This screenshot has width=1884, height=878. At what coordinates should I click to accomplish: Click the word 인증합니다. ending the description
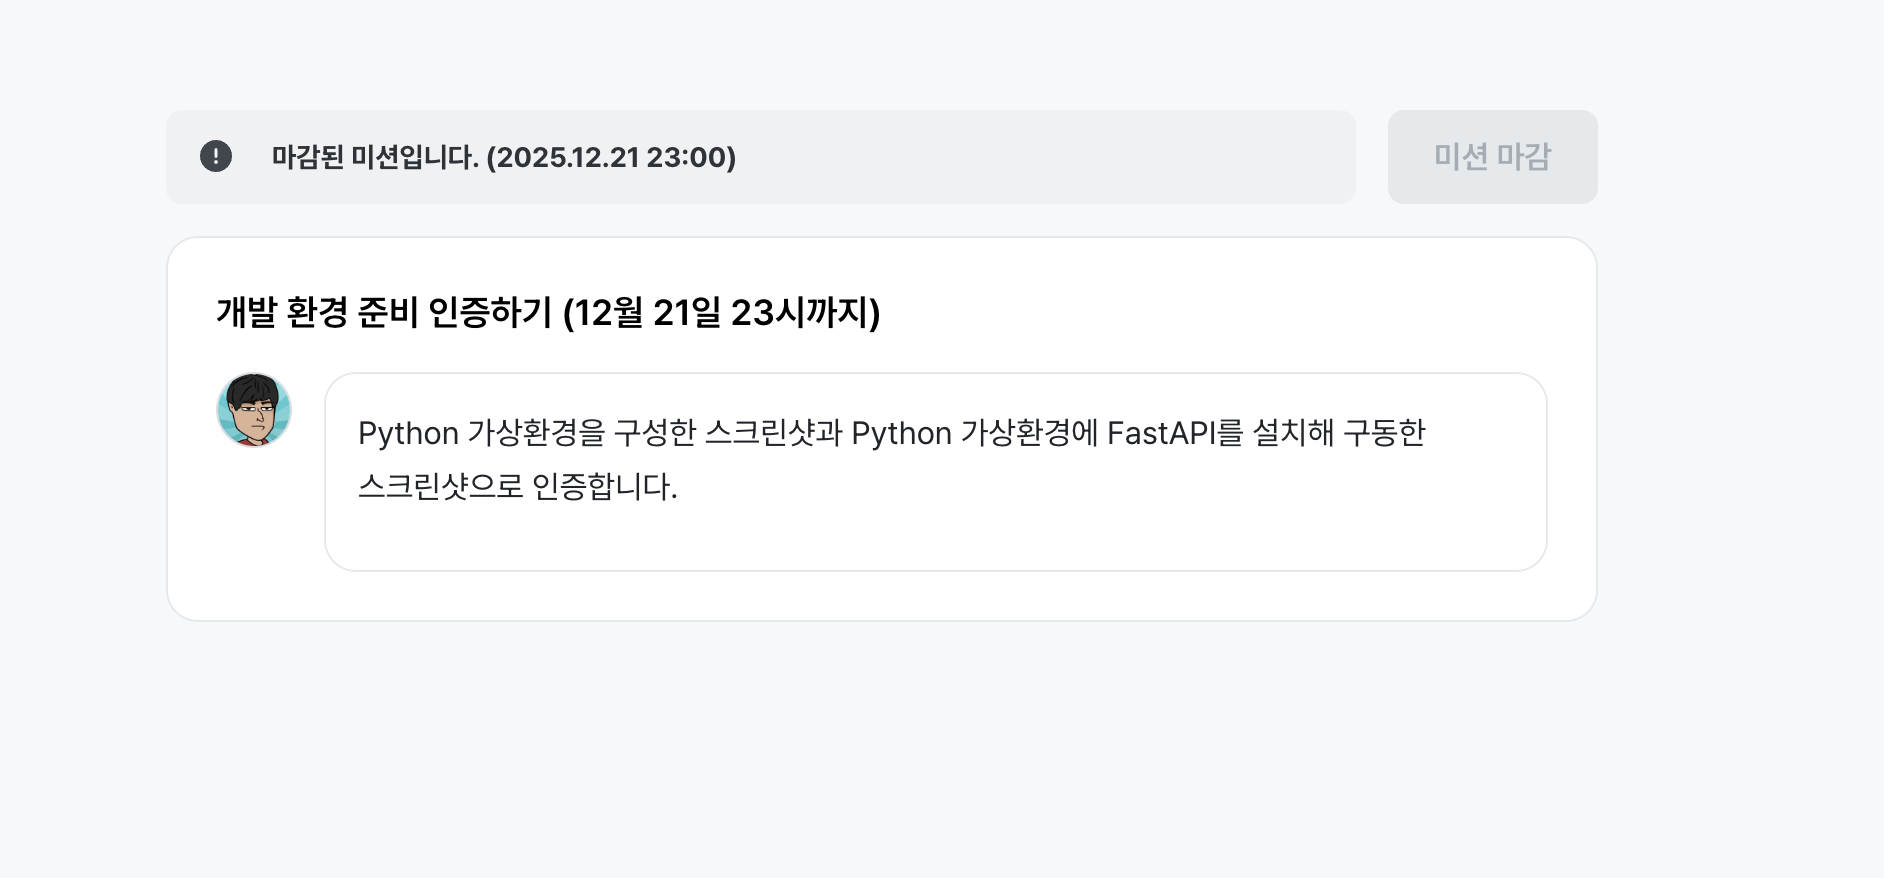tap(605, 487)
